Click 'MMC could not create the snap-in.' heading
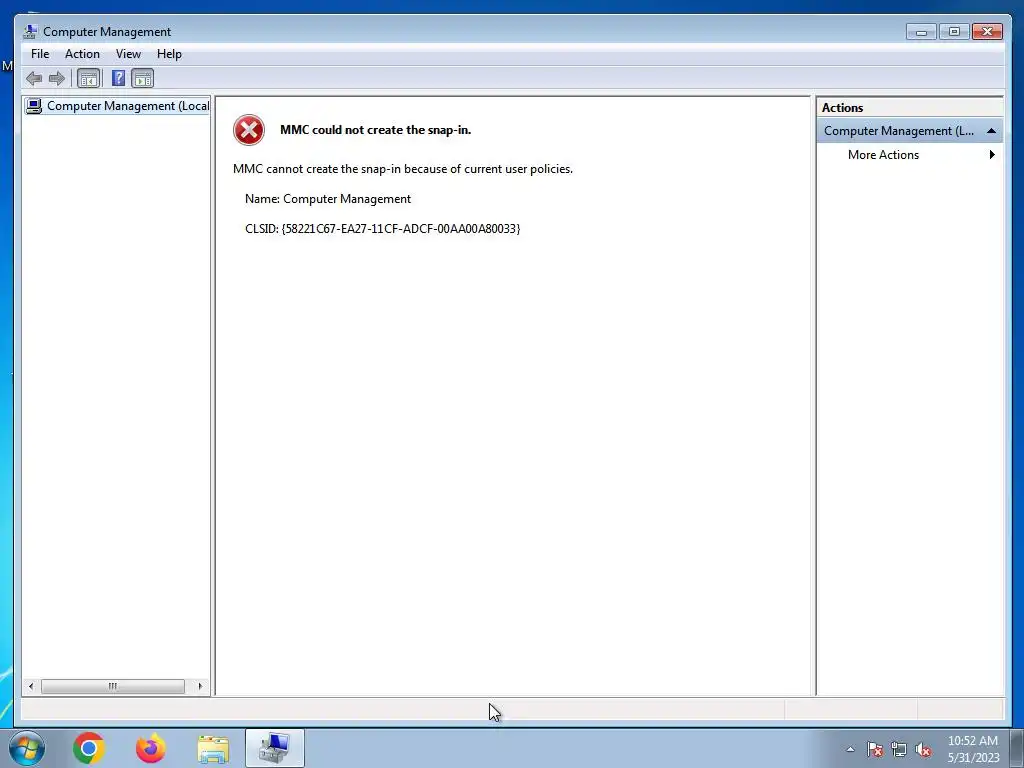This screenshot has width=1024, height=768. pyautogui.click(x=376, y=130)
